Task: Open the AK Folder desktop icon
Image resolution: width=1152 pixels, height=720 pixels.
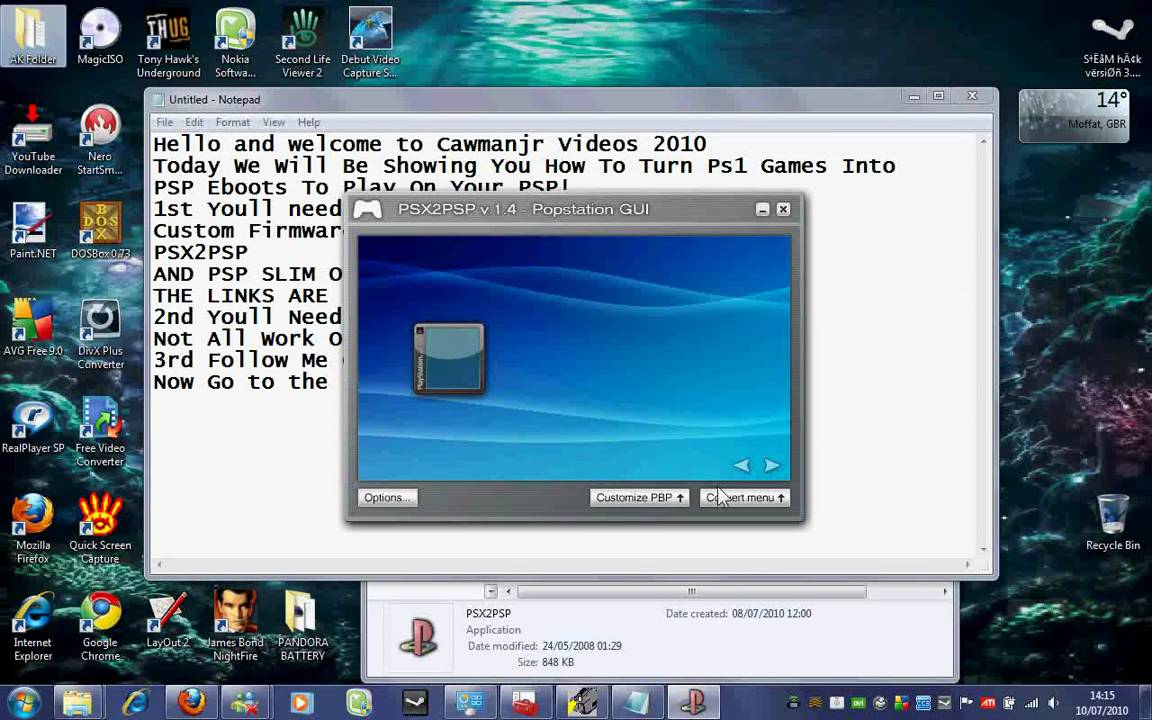Action: point(33,36)
